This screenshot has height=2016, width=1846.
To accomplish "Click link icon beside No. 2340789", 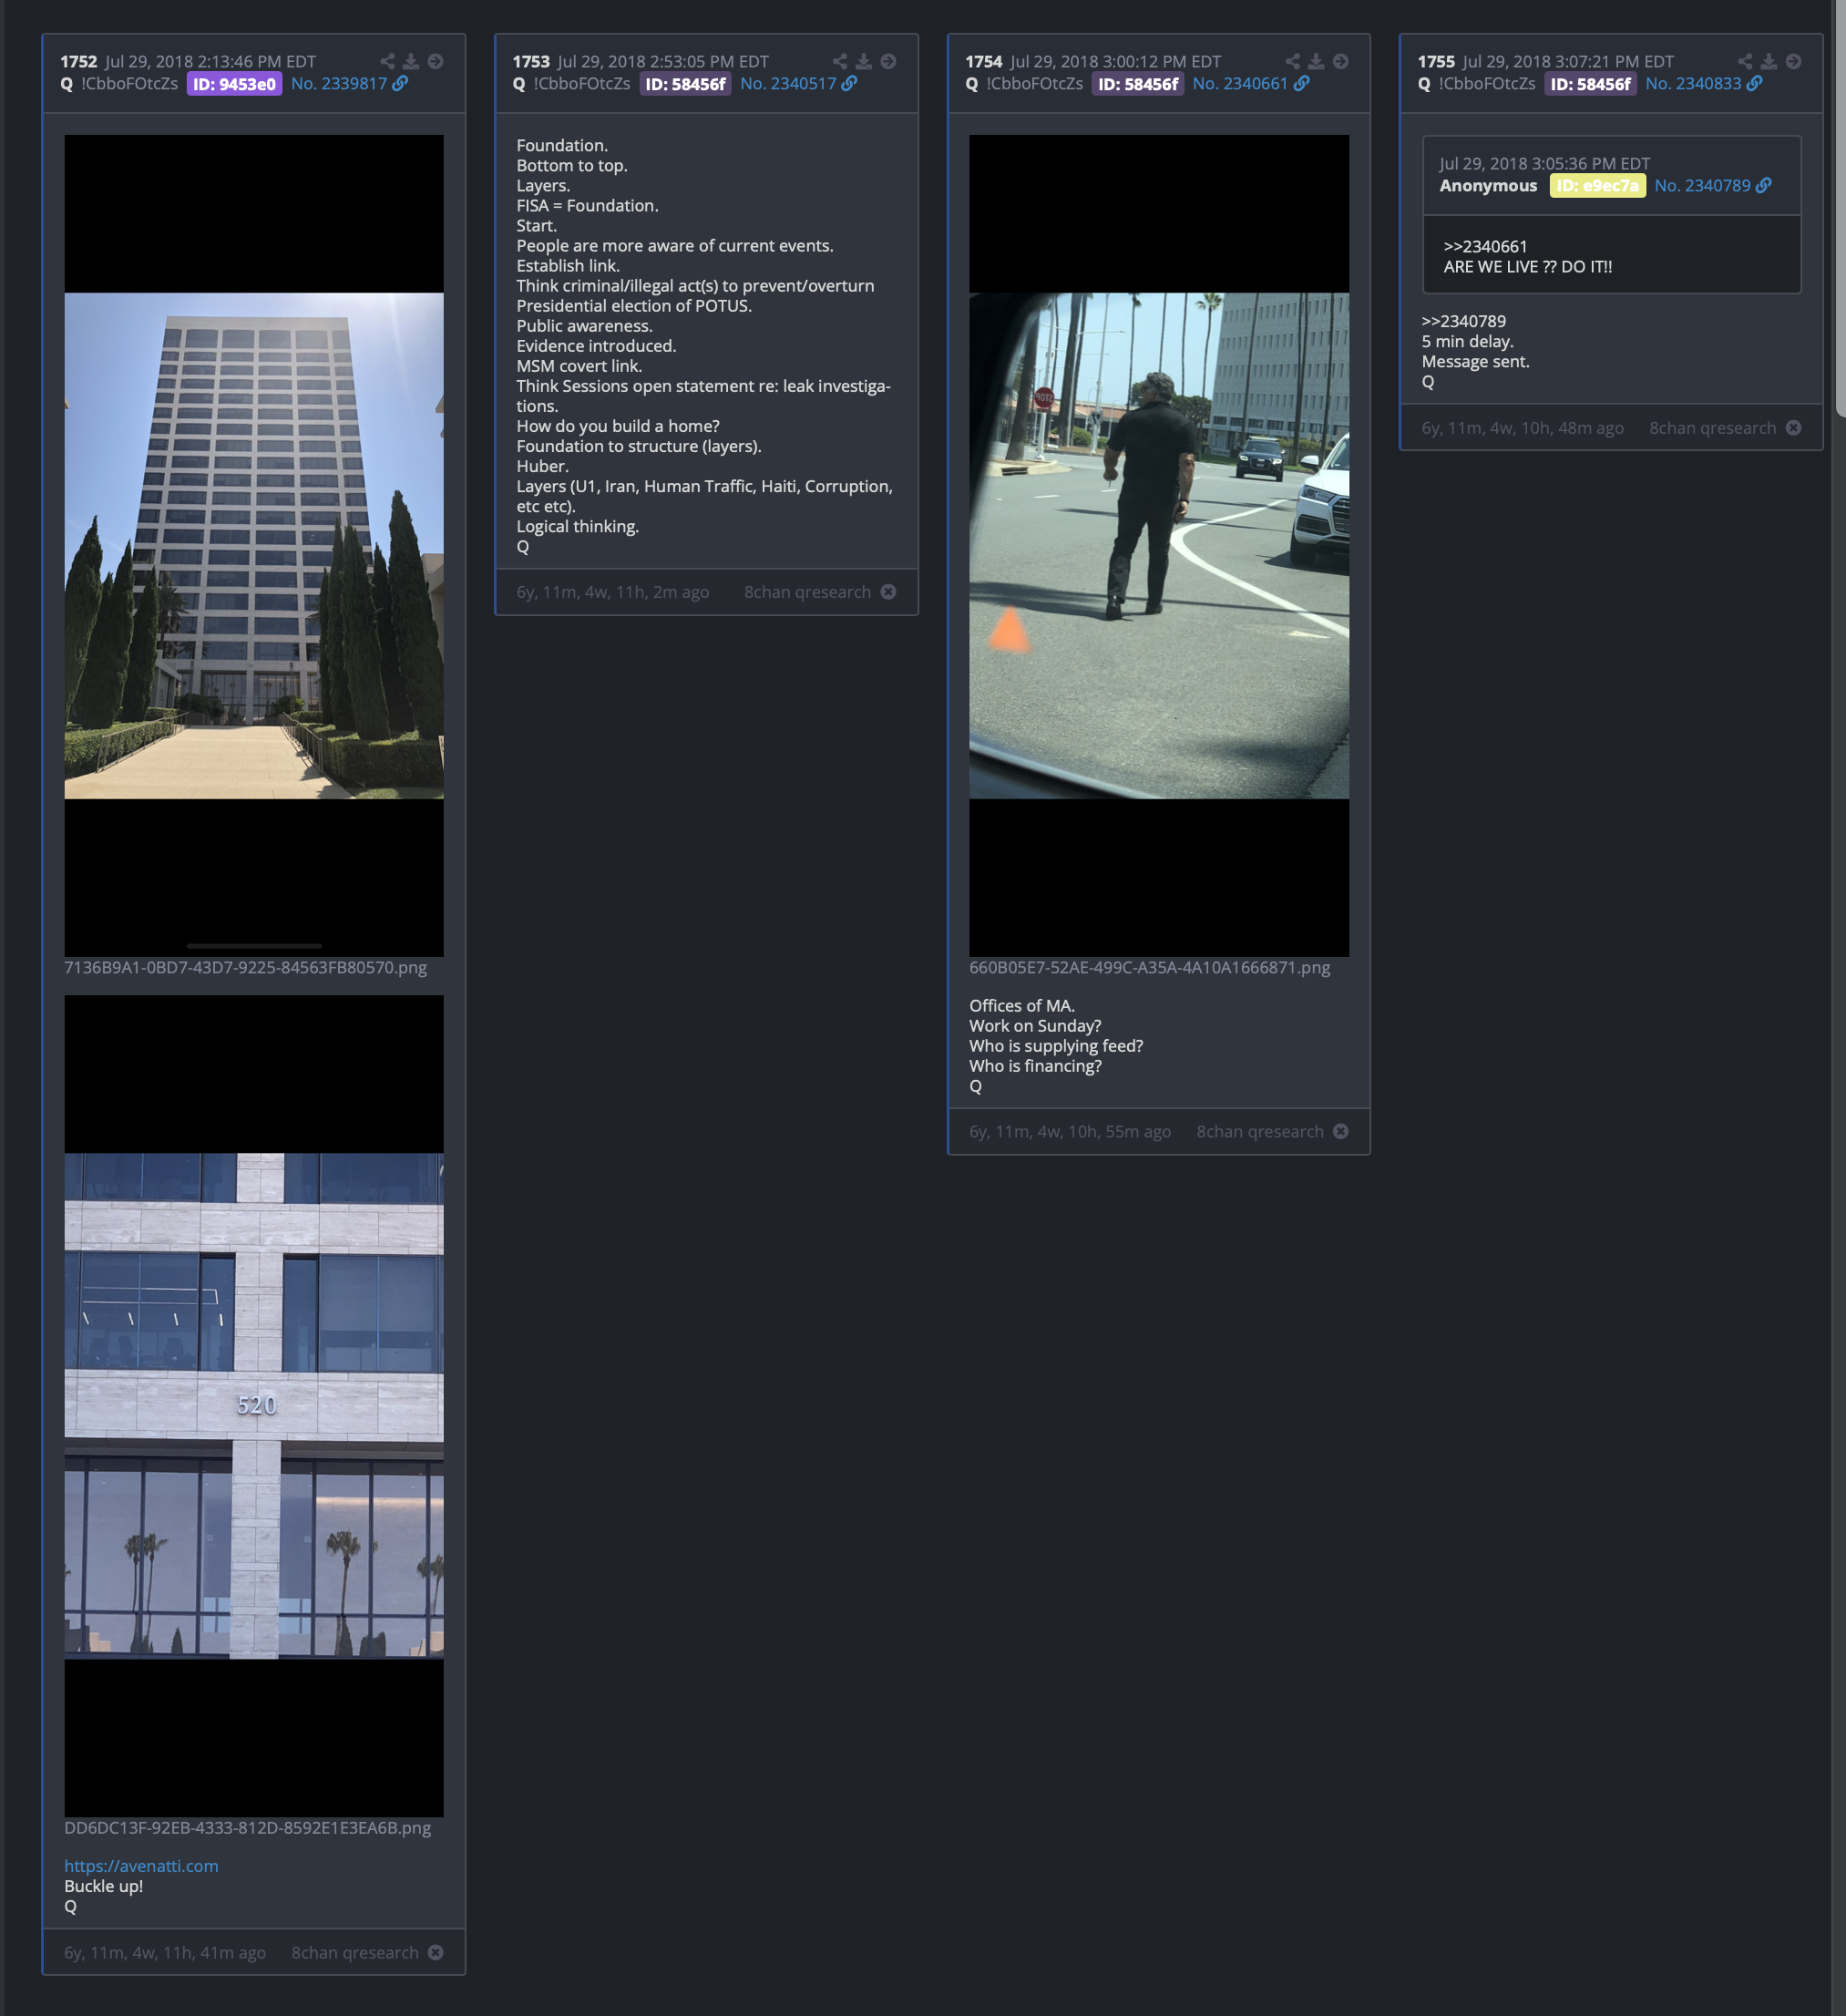I will click(x=1764, y=185).
